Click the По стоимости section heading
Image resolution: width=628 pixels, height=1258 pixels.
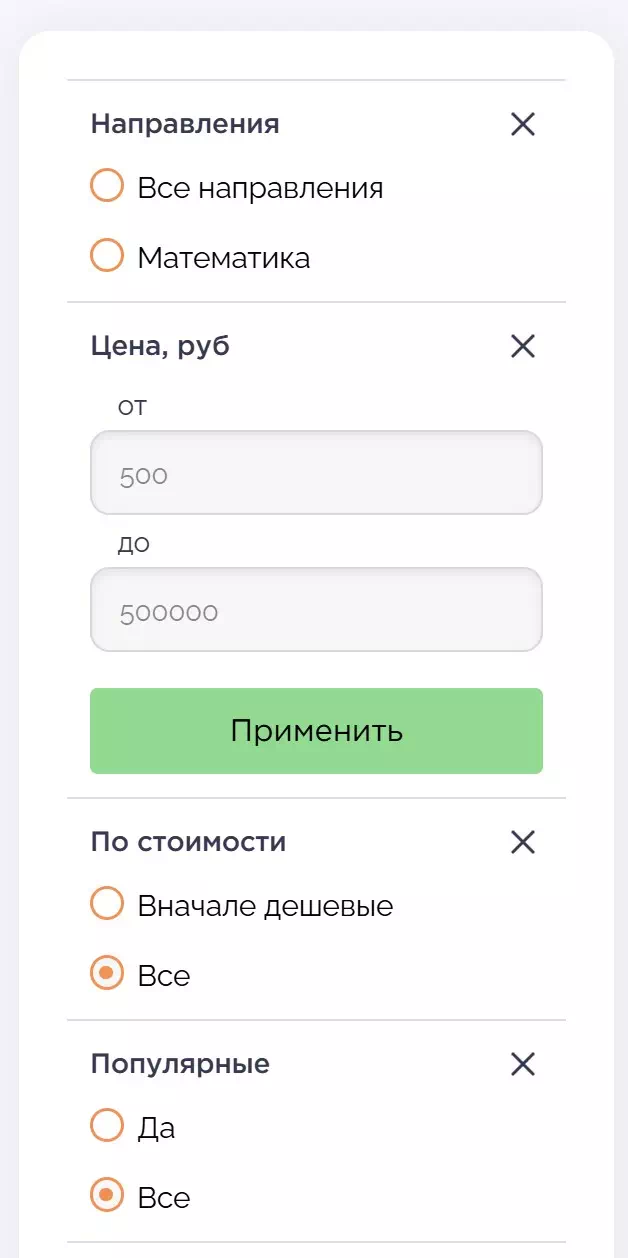[x=188, y=843]
